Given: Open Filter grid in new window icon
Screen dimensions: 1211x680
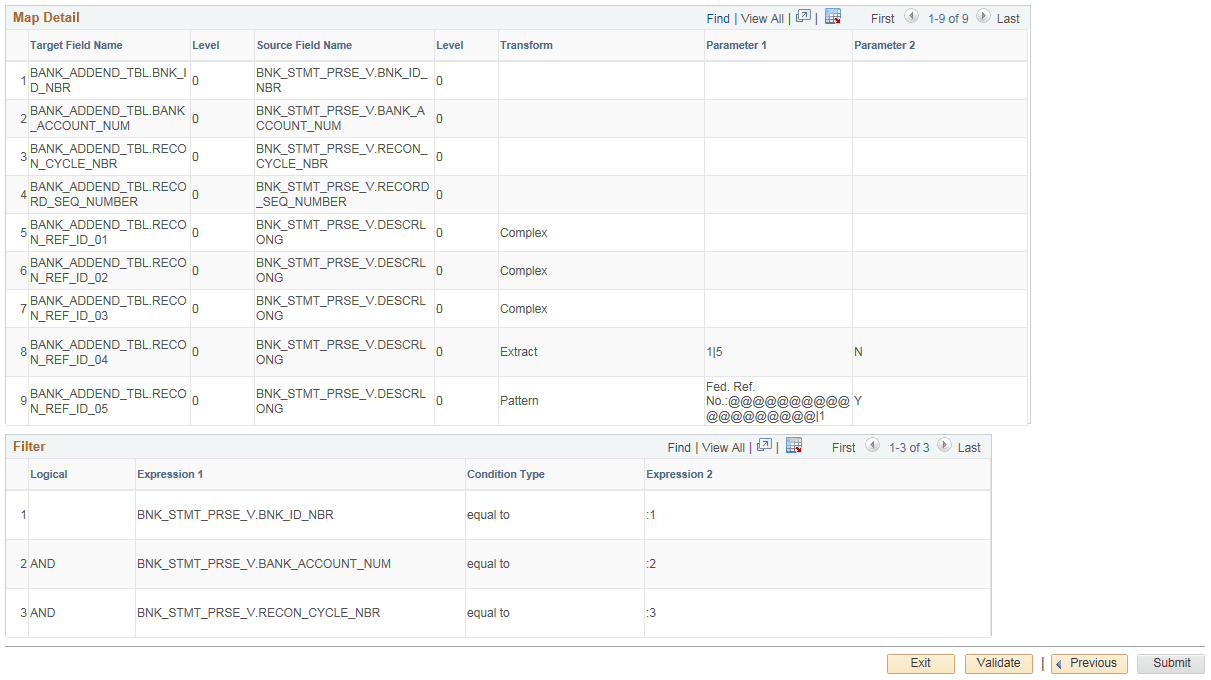Looking at the screenshot, I should 764,446.
